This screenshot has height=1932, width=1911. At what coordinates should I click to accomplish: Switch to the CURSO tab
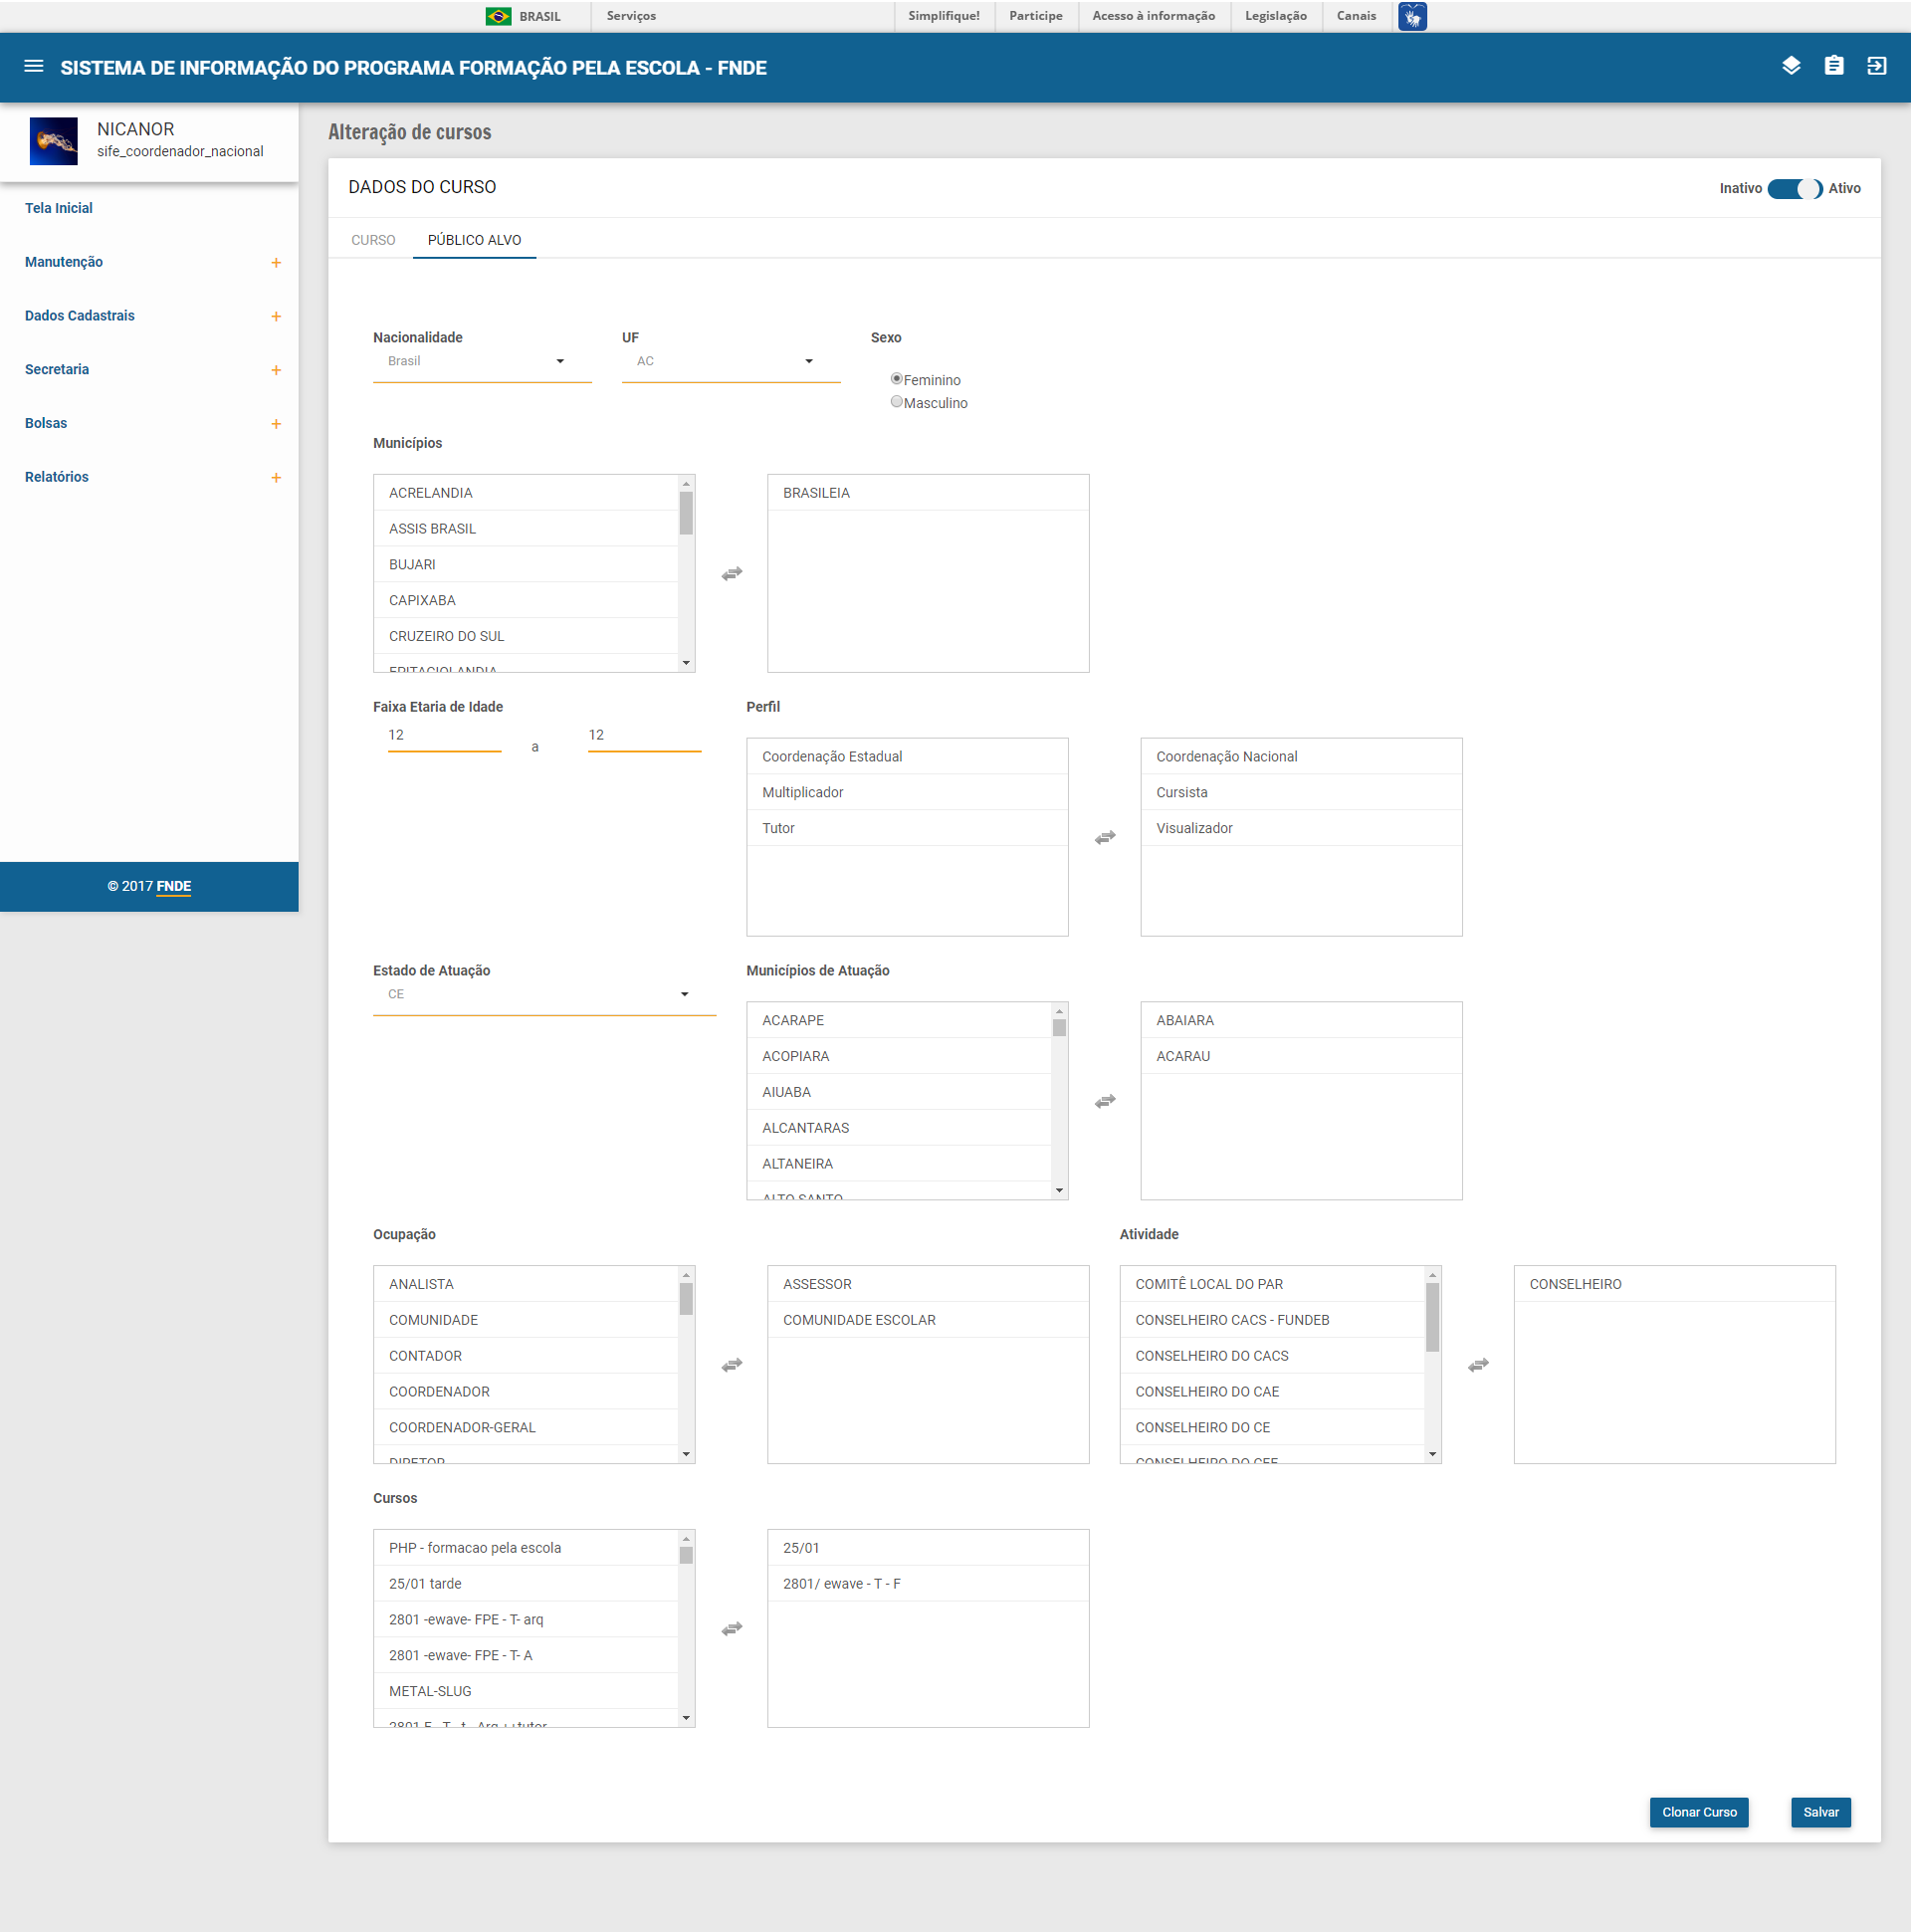(373, 240)
